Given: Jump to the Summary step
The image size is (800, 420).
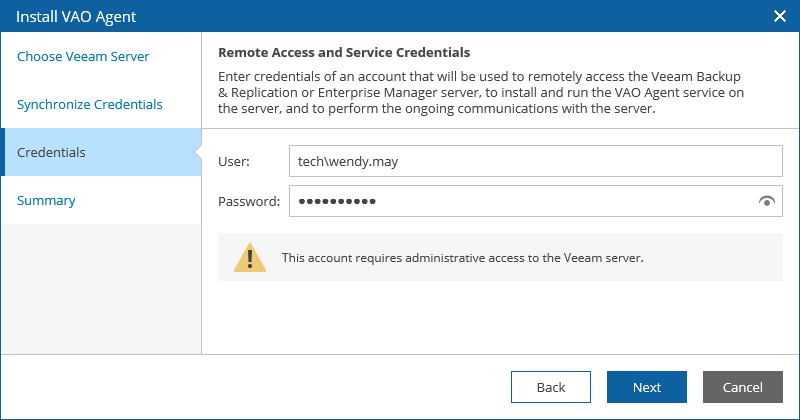Looking at the screenshot, I should tap(46, 200).
